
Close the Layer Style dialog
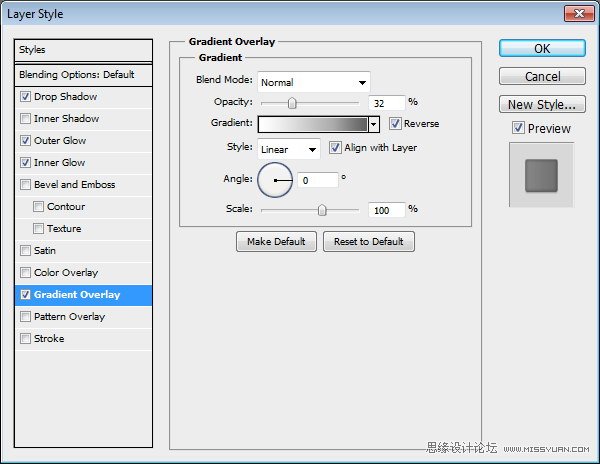click(579, 14)
